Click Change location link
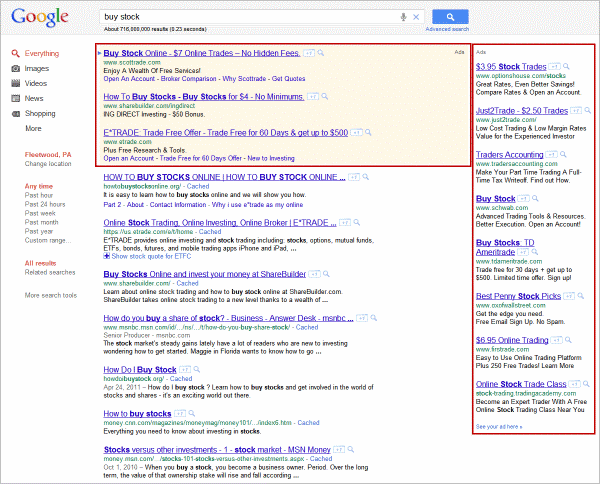This screenshot has width=600, height=484. coord(48,164)
